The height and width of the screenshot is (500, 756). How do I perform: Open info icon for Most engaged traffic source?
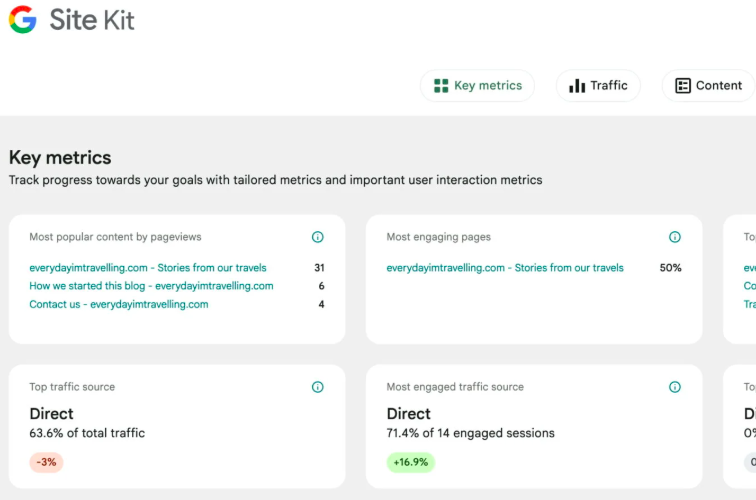tap(675, 387)
